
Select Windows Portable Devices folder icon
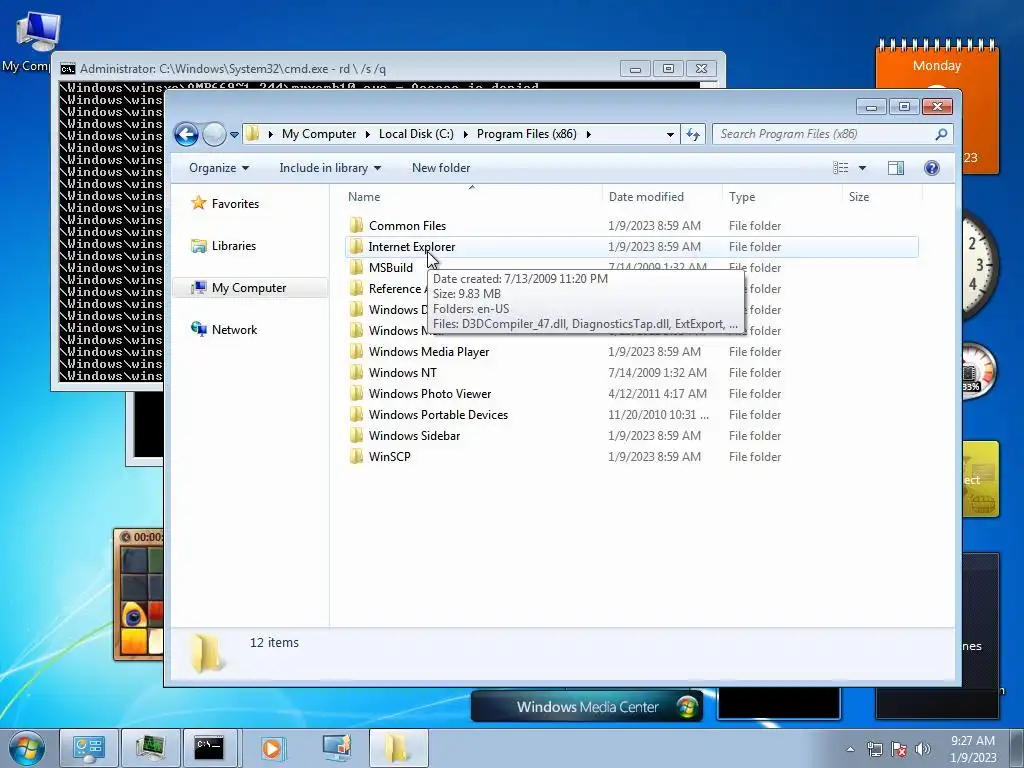point(357,415)
